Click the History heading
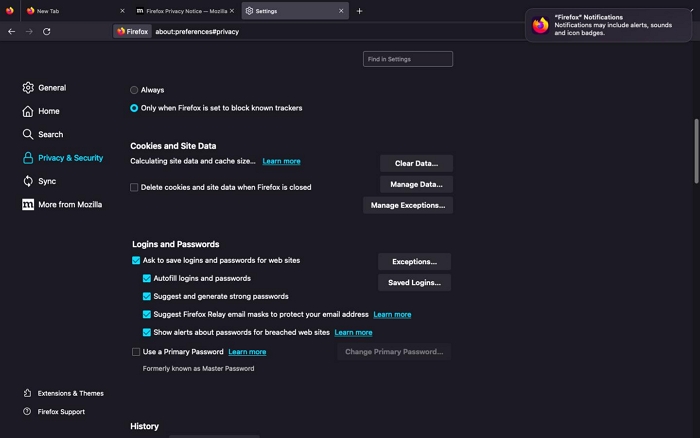700x438 pixels. [144, 426]
